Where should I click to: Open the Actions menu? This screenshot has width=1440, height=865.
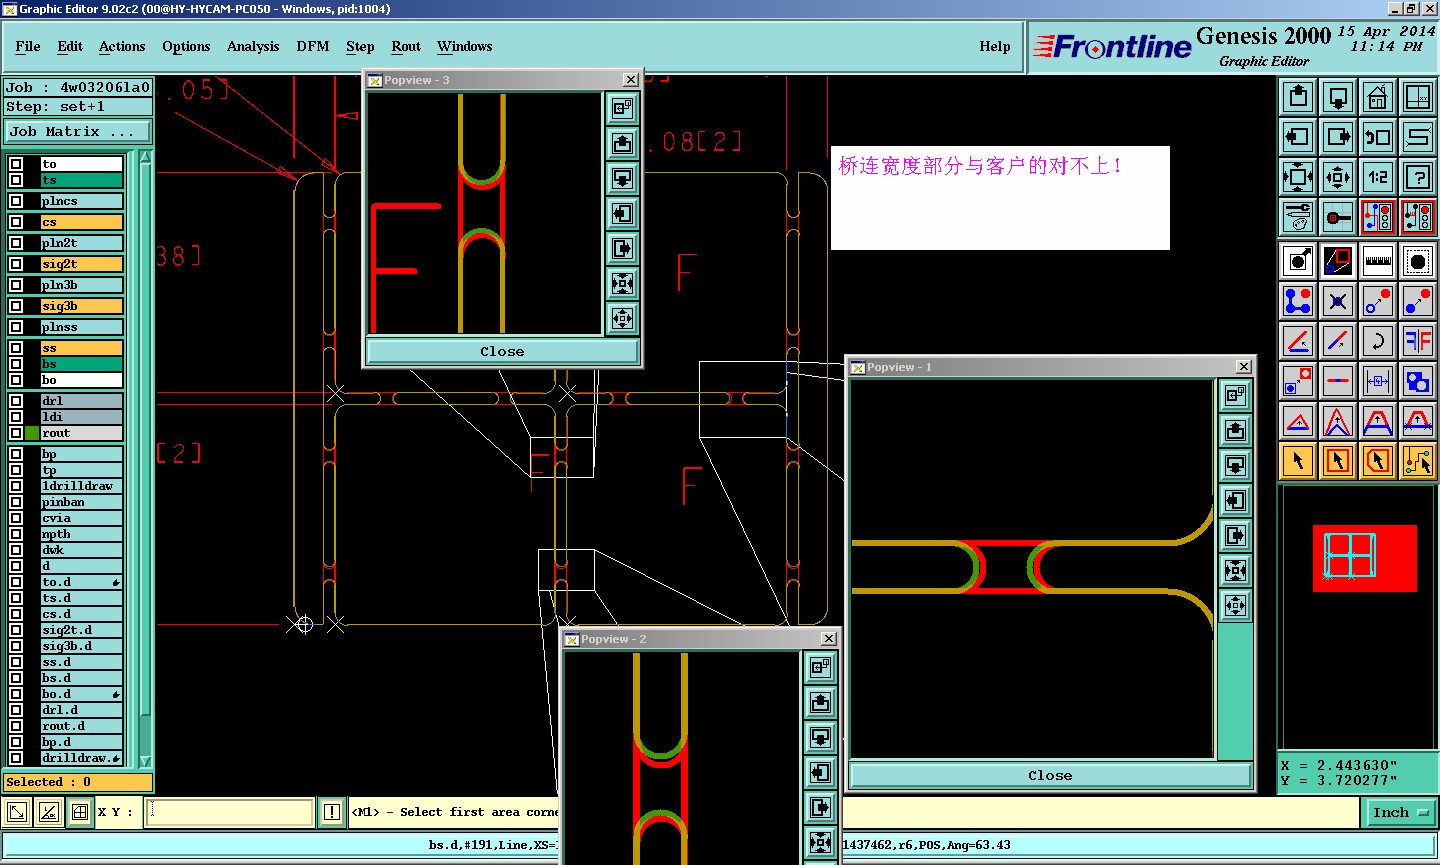pos(122,46)
